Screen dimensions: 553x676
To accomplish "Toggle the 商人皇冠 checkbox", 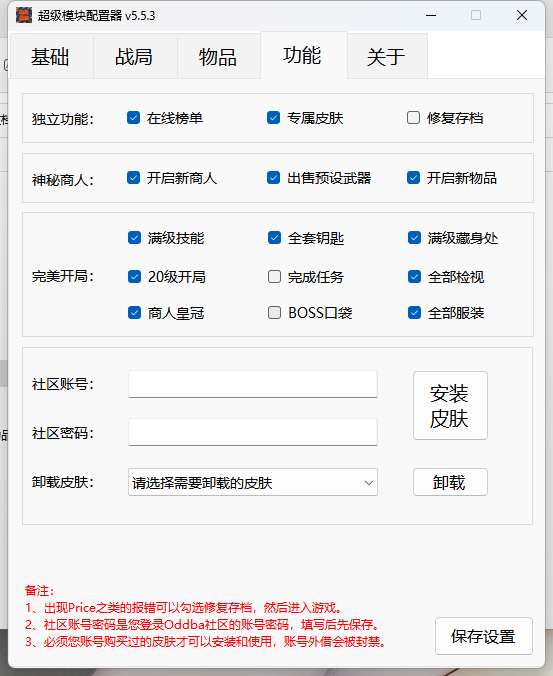I will click(x=134, y=313).
